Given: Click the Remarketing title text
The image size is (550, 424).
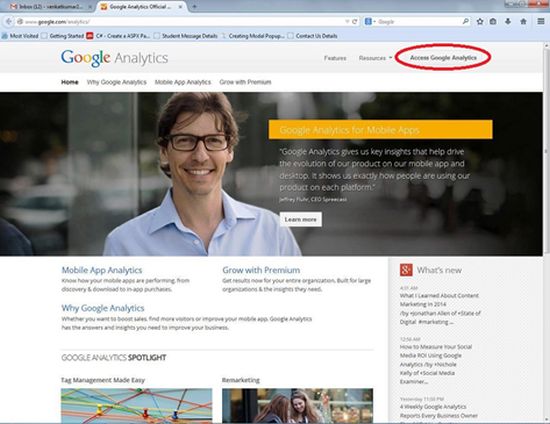Looking at the screenshot, I should point(241,380).
